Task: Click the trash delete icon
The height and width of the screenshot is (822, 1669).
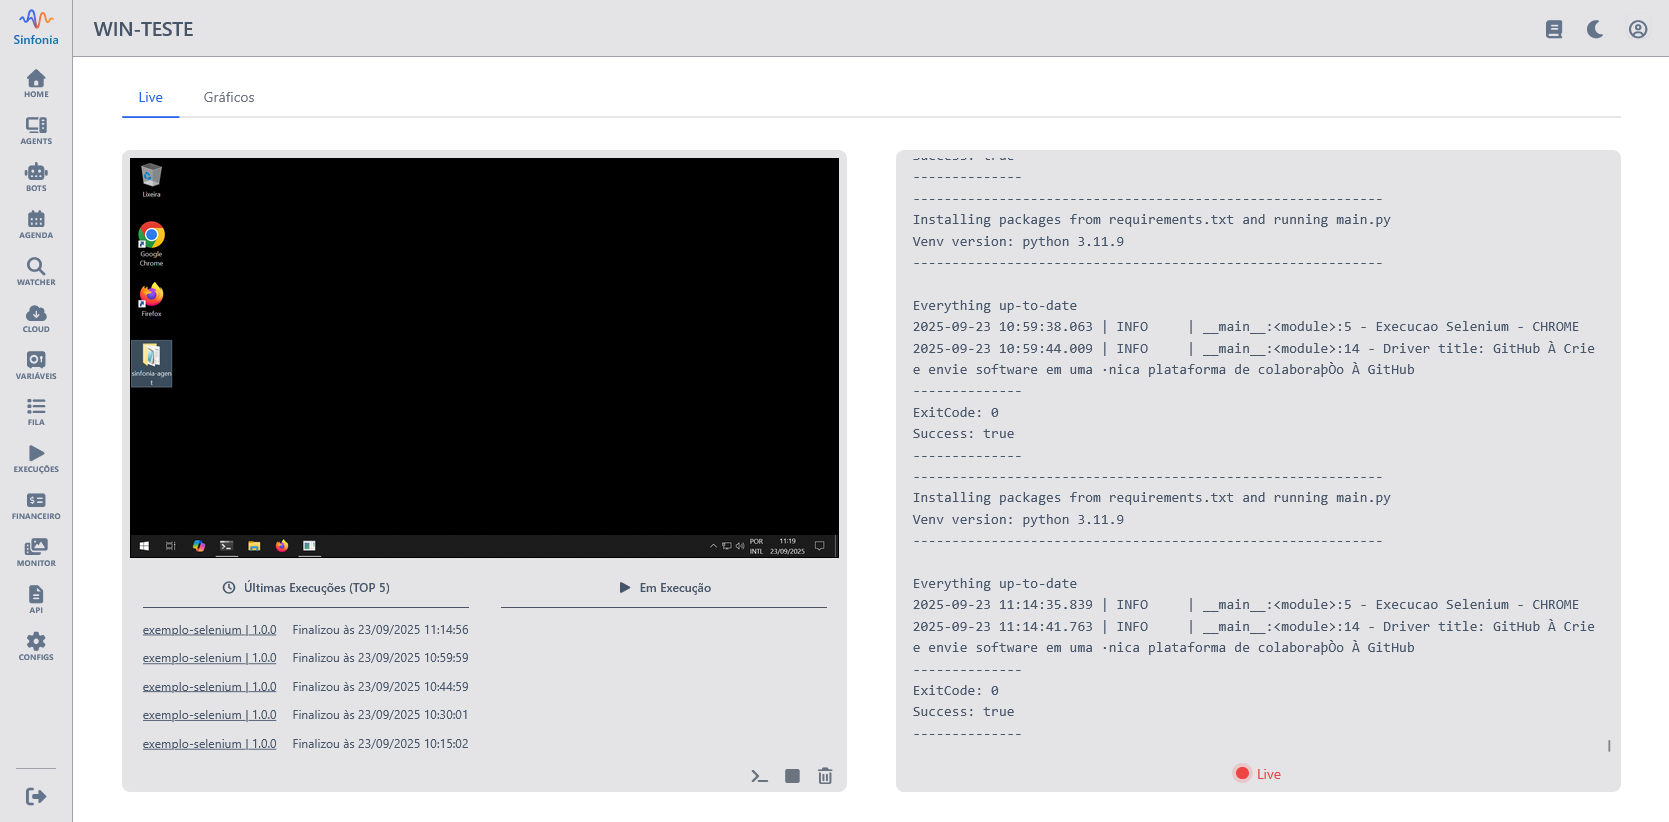Action: click(x=825, y=776)
